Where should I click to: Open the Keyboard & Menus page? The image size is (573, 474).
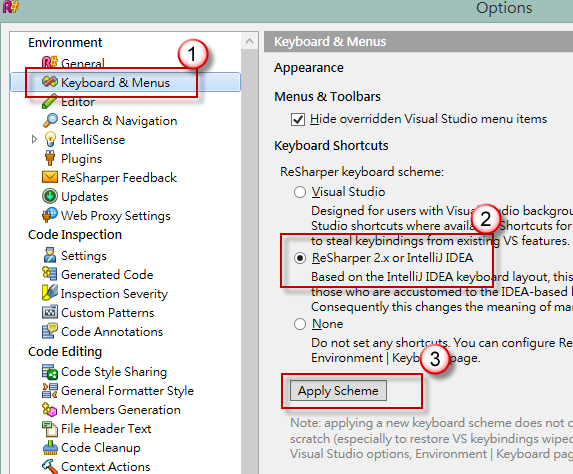pos(115,83)
